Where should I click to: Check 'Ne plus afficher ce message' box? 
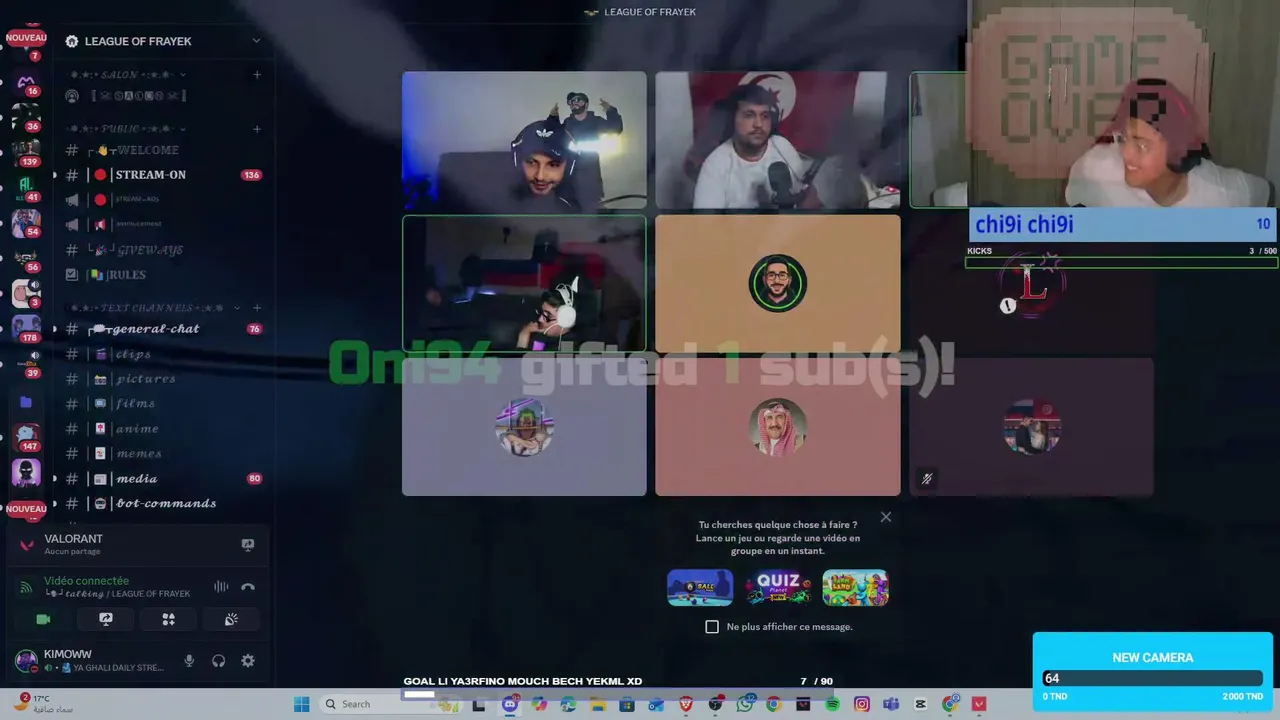(712, 627)
